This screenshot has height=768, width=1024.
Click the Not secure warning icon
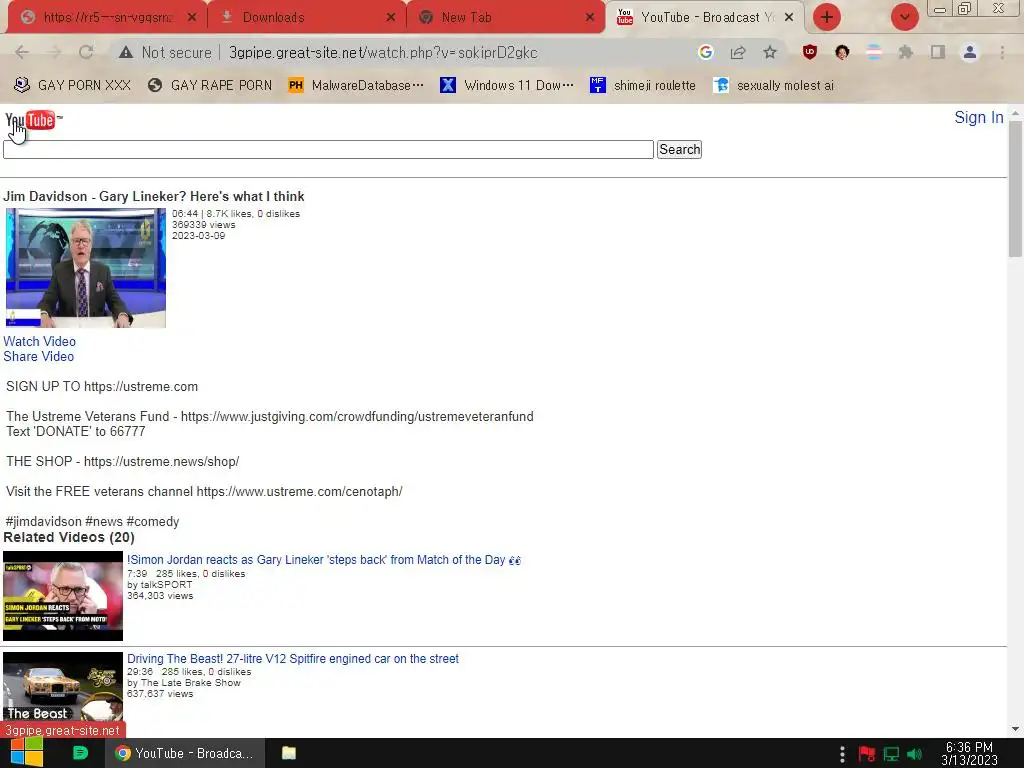click(x=125, y=52)
